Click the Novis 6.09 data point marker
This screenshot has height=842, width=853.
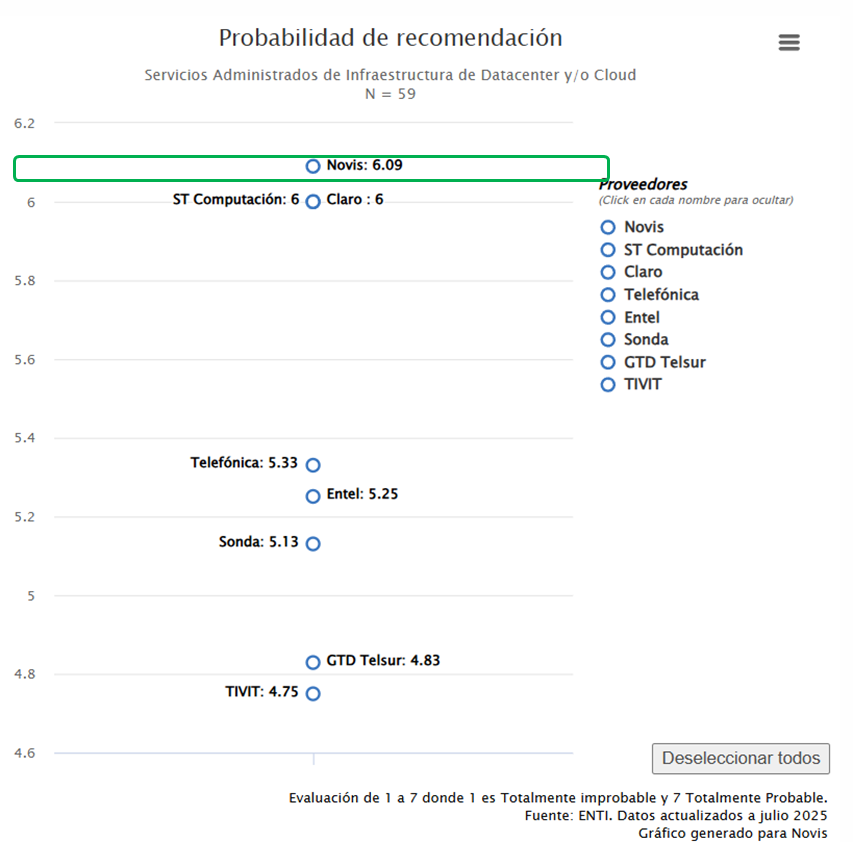click(313, 166)
